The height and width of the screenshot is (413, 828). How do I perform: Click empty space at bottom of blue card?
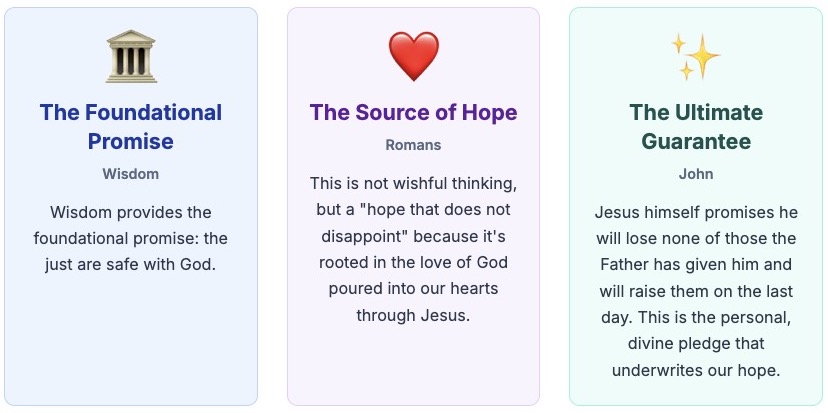(x=131, y=350)
